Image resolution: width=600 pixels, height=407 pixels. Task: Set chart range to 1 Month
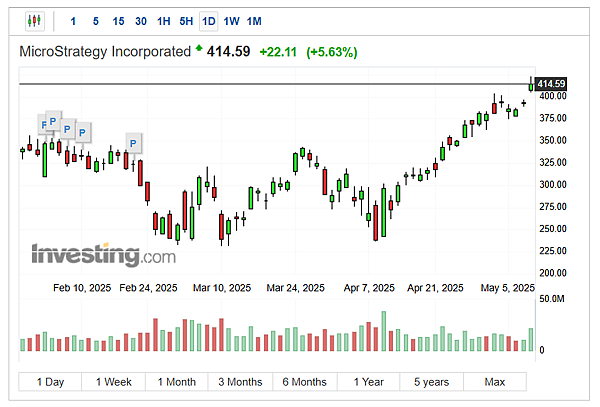coord(177,382)
